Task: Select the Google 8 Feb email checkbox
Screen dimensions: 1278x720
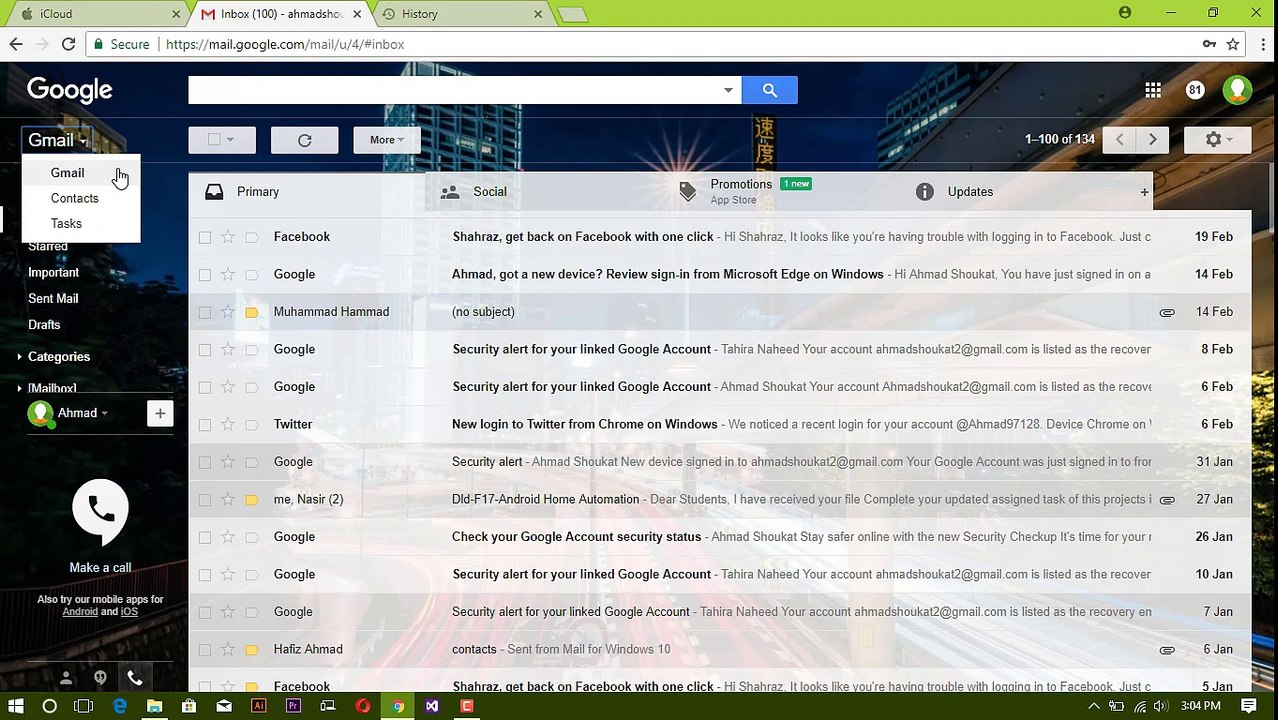Action: [x=205, y=349]
